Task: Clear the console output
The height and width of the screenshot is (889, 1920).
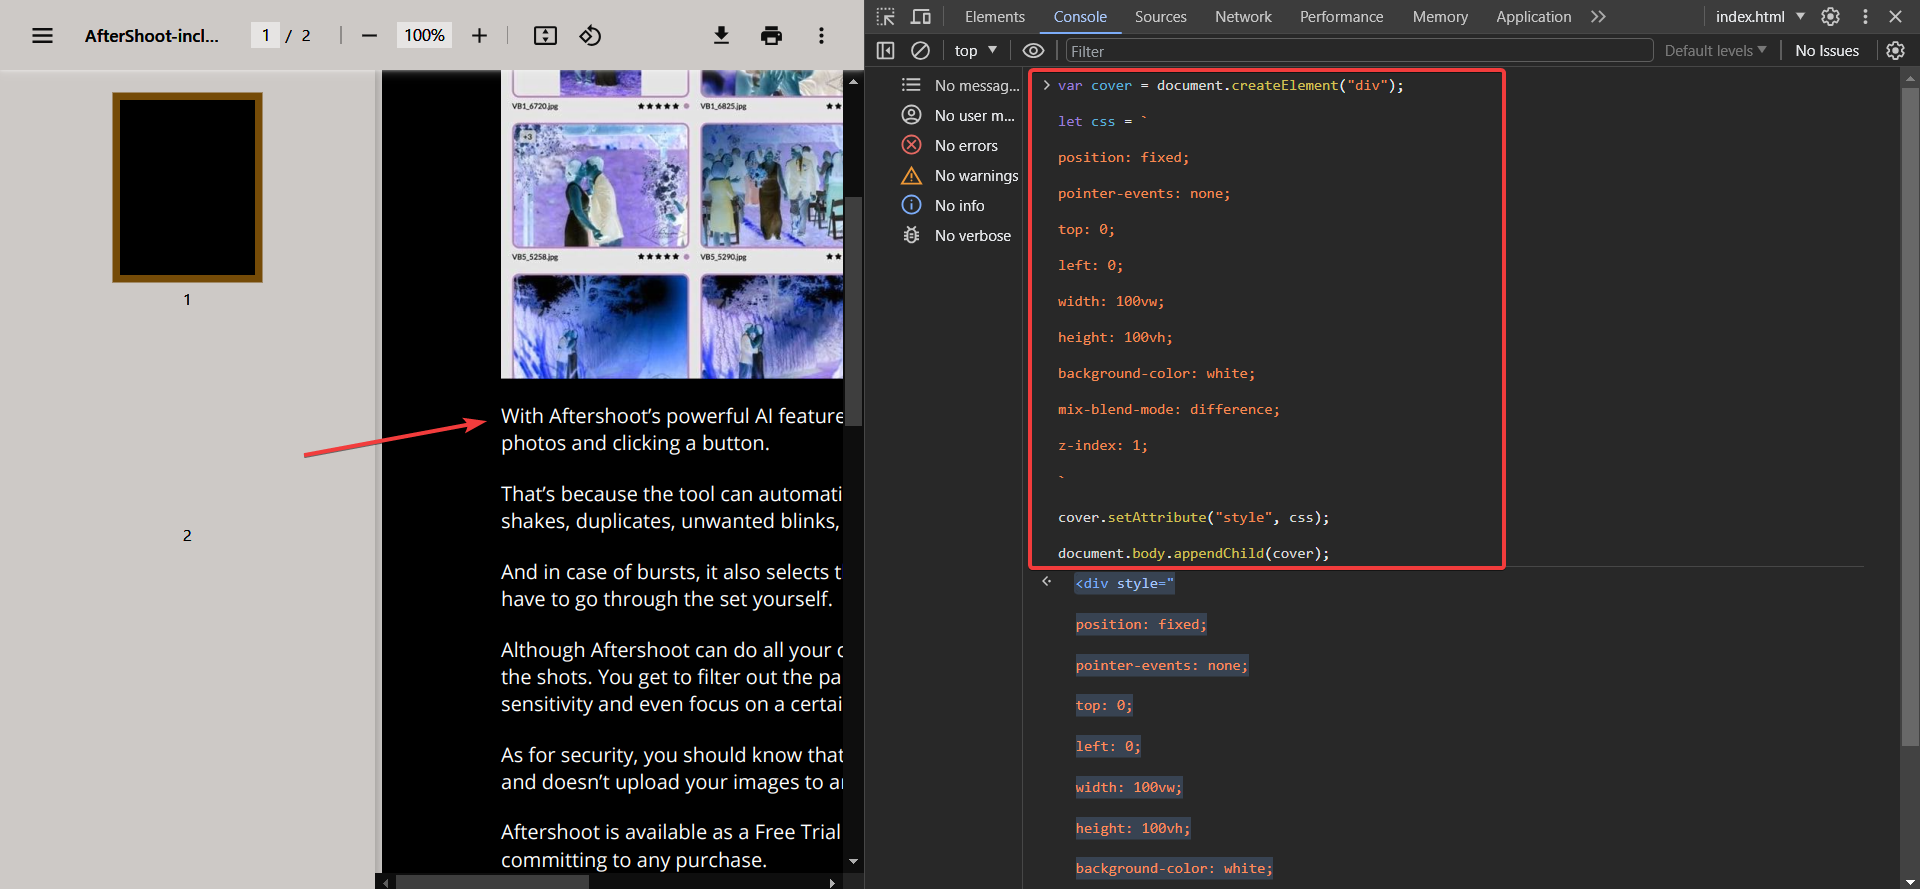Action: click(920, 51)
